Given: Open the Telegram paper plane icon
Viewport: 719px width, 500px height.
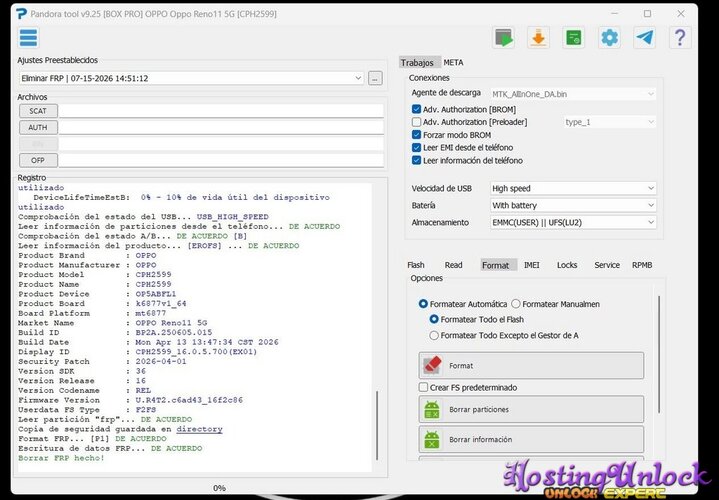Looking at the screenshot, I should (644, 38).
